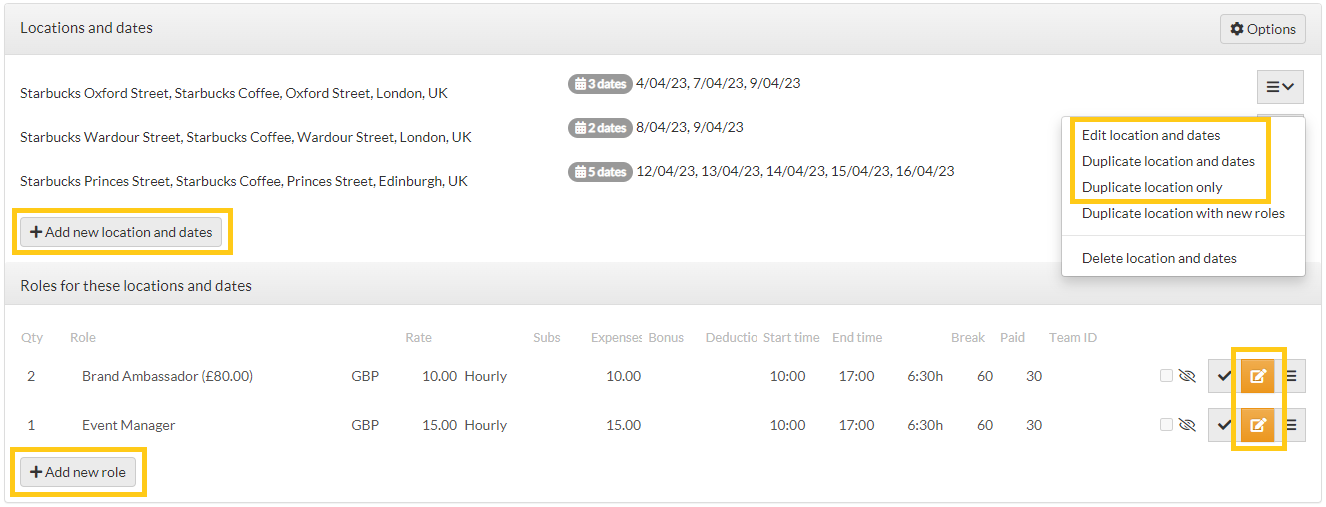Open hamburger menu icon for Brand Ambassador row

[1291, 376]
